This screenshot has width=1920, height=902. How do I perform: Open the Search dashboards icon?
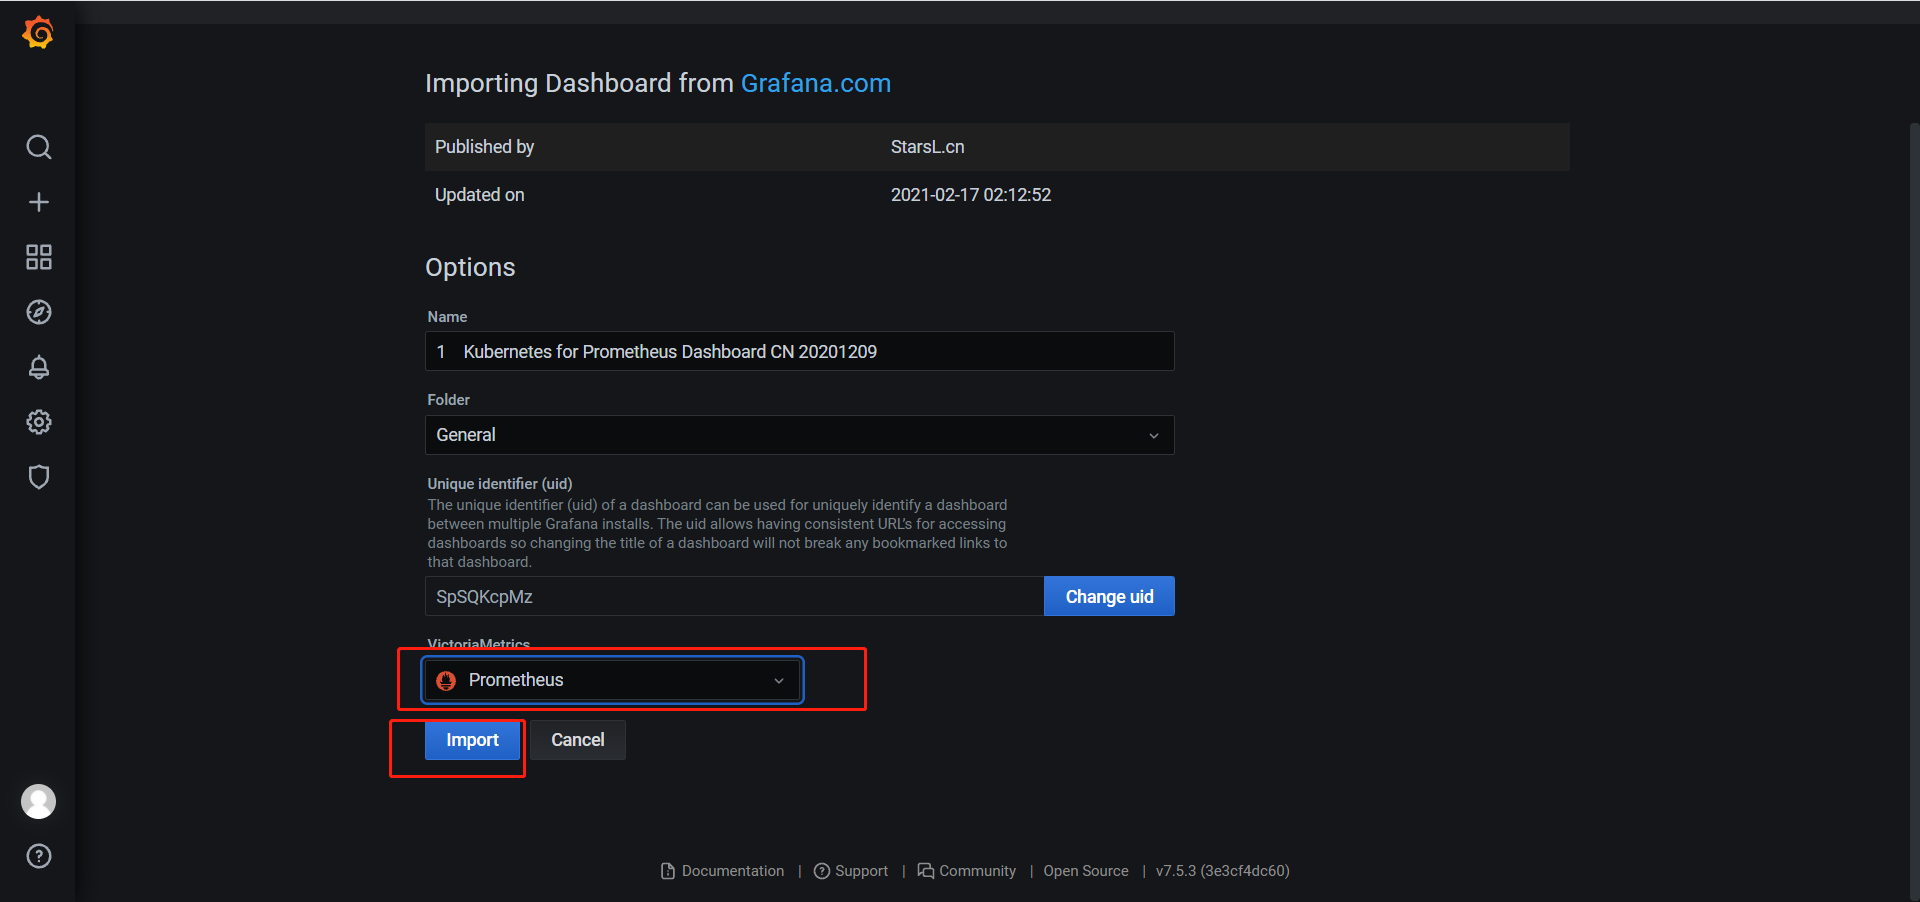[39, 147]
